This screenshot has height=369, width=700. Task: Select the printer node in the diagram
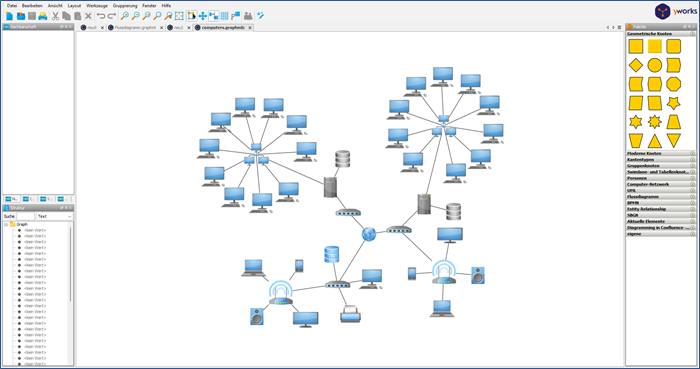(350, 314)
